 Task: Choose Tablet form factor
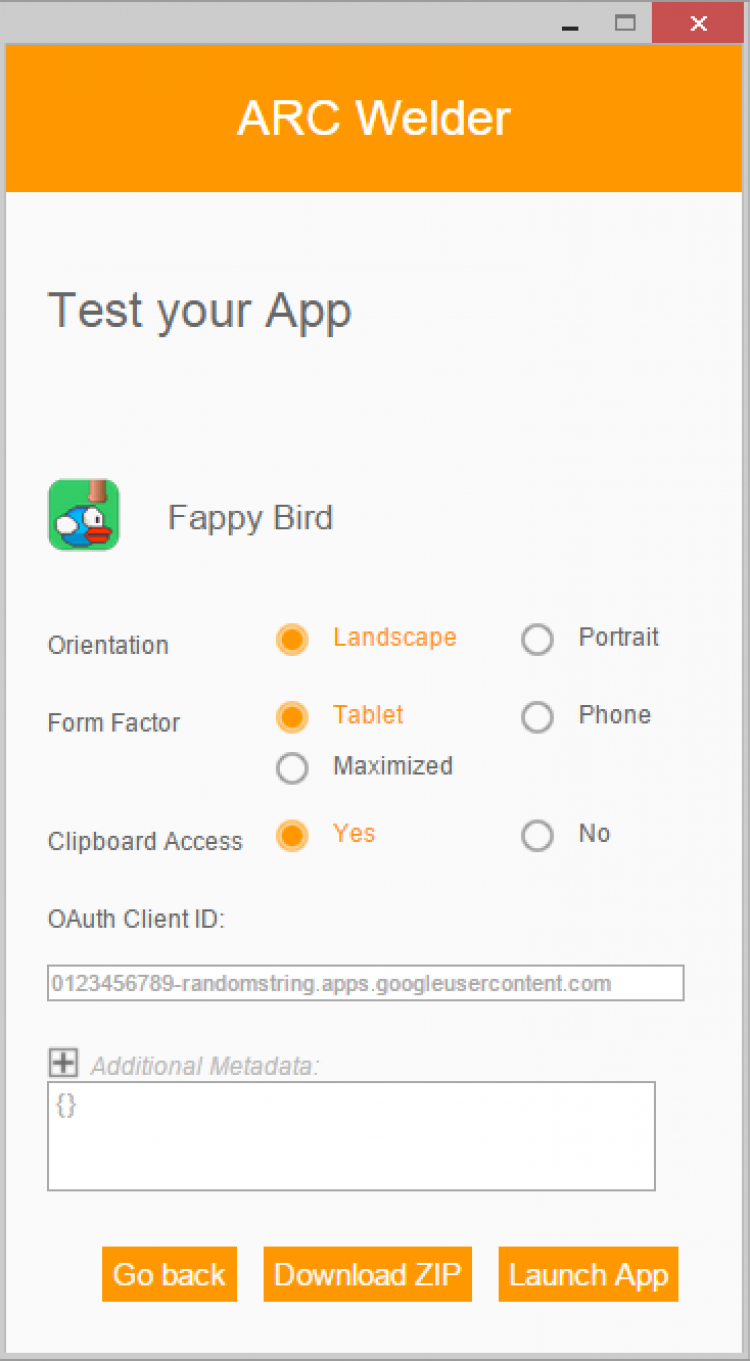292,716
